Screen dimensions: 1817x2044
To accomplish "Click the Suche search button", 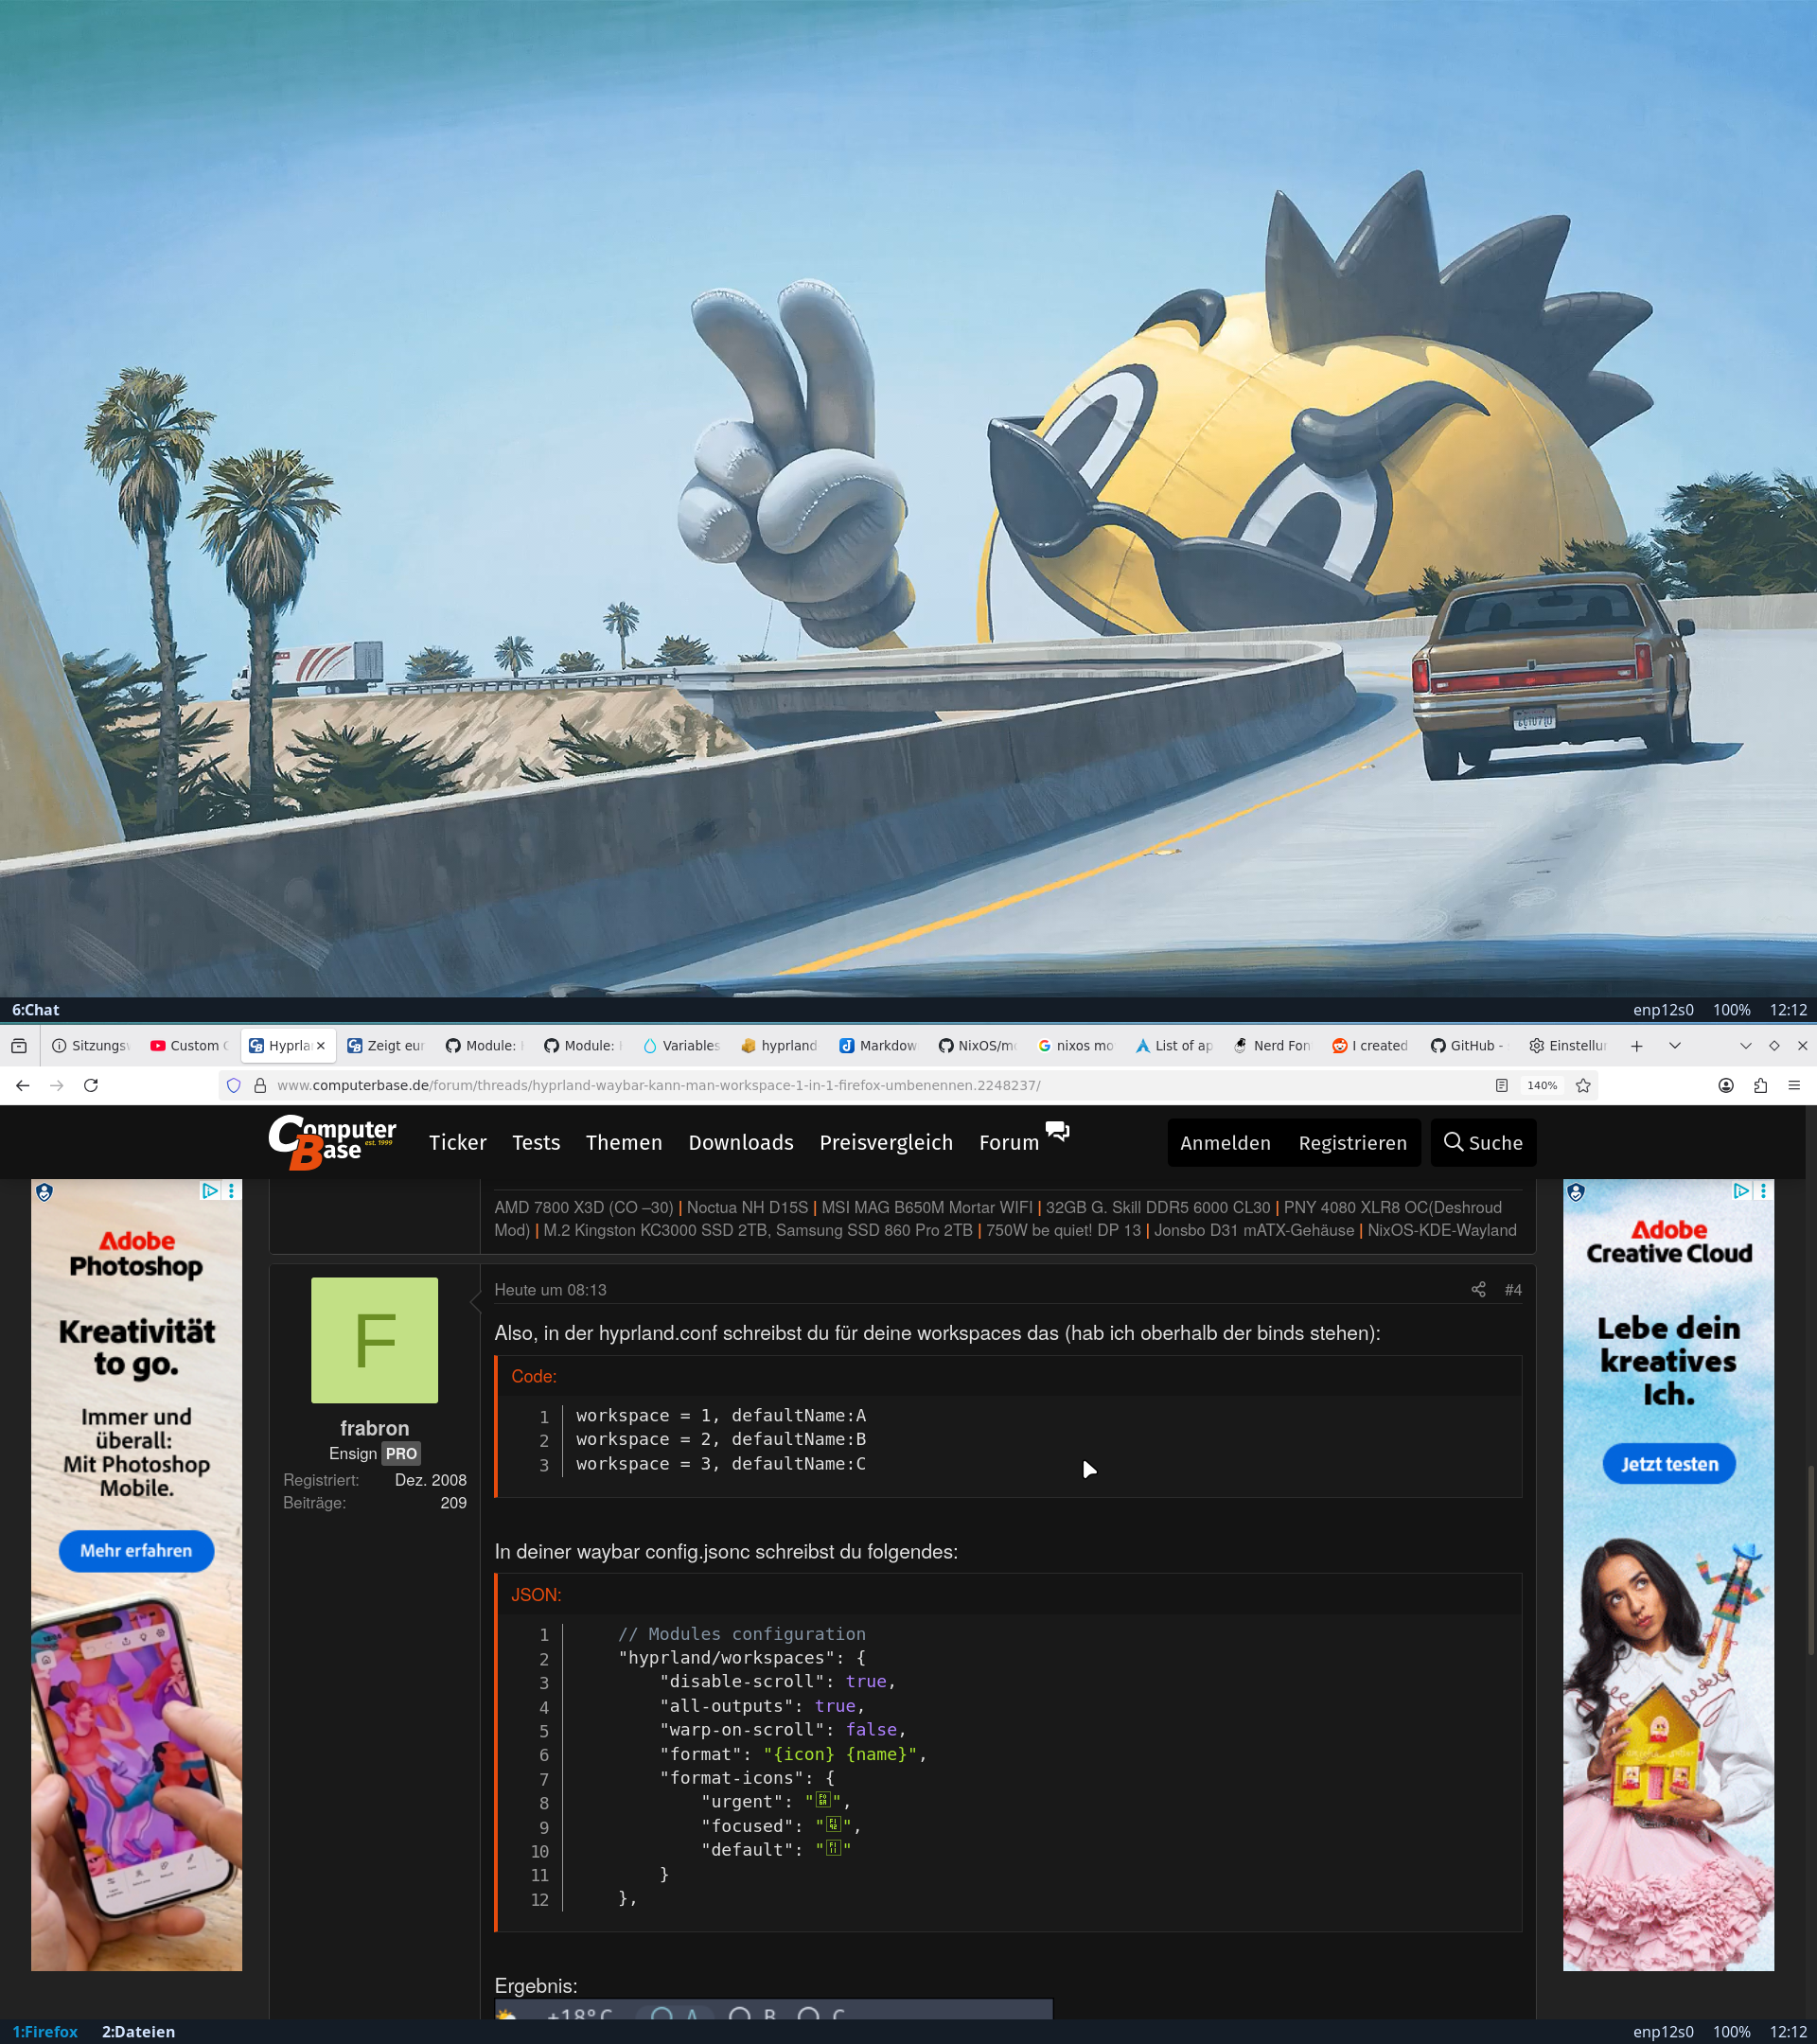I will click(1483, 1142).
